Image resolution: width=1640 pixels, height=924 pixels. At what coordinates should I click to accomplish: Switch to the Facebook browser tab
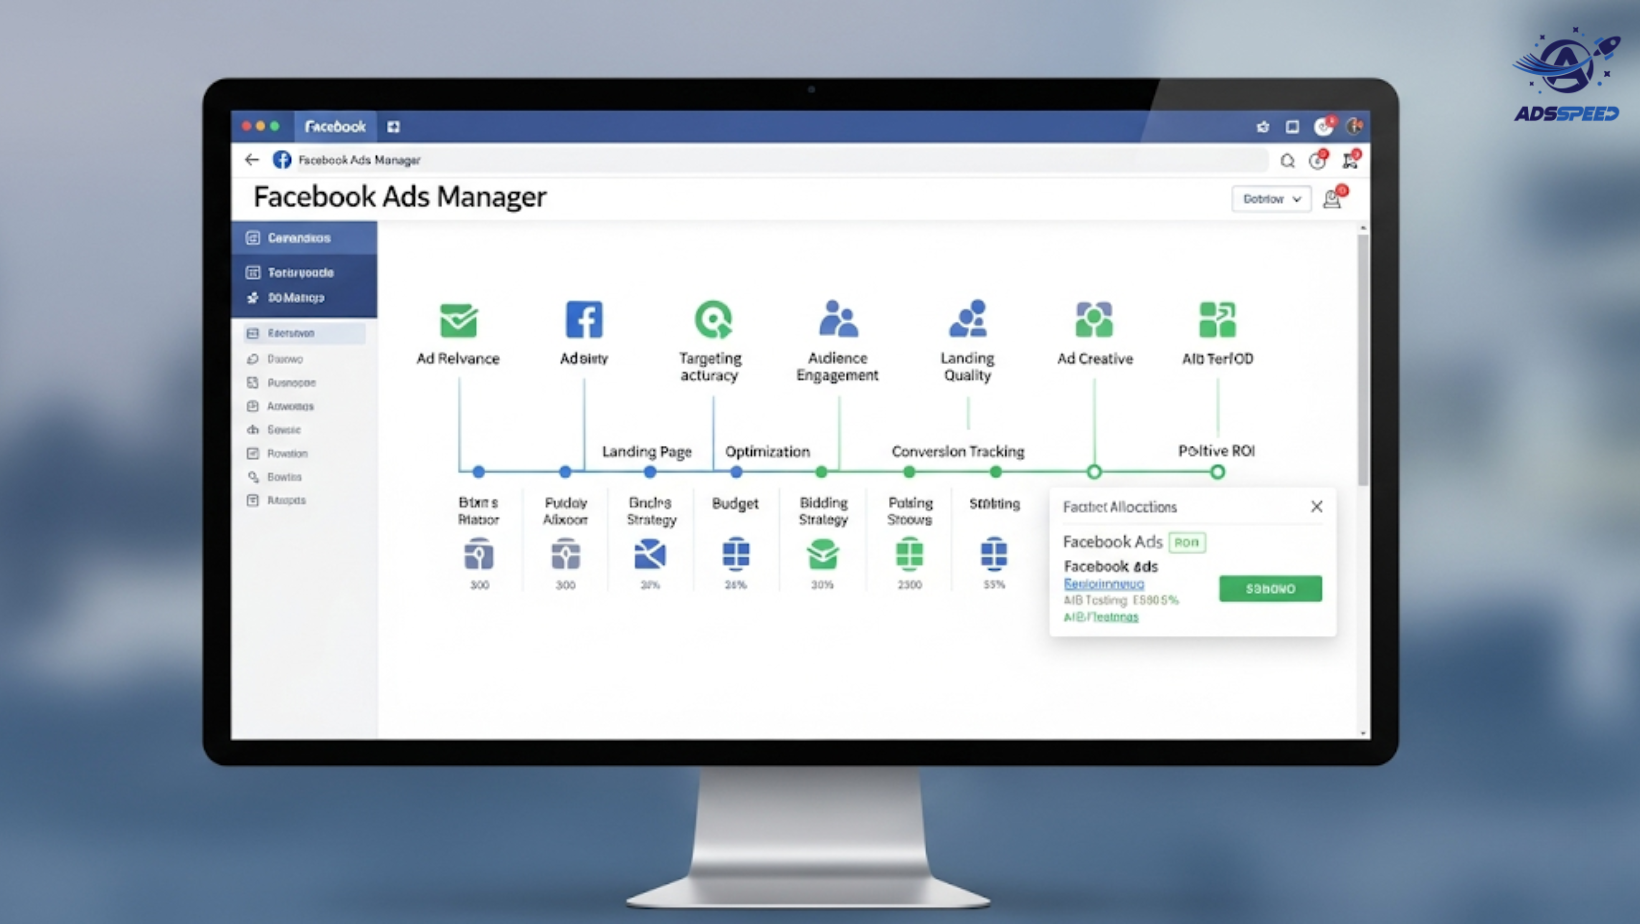pyautogui.click(x=335, y=127)
